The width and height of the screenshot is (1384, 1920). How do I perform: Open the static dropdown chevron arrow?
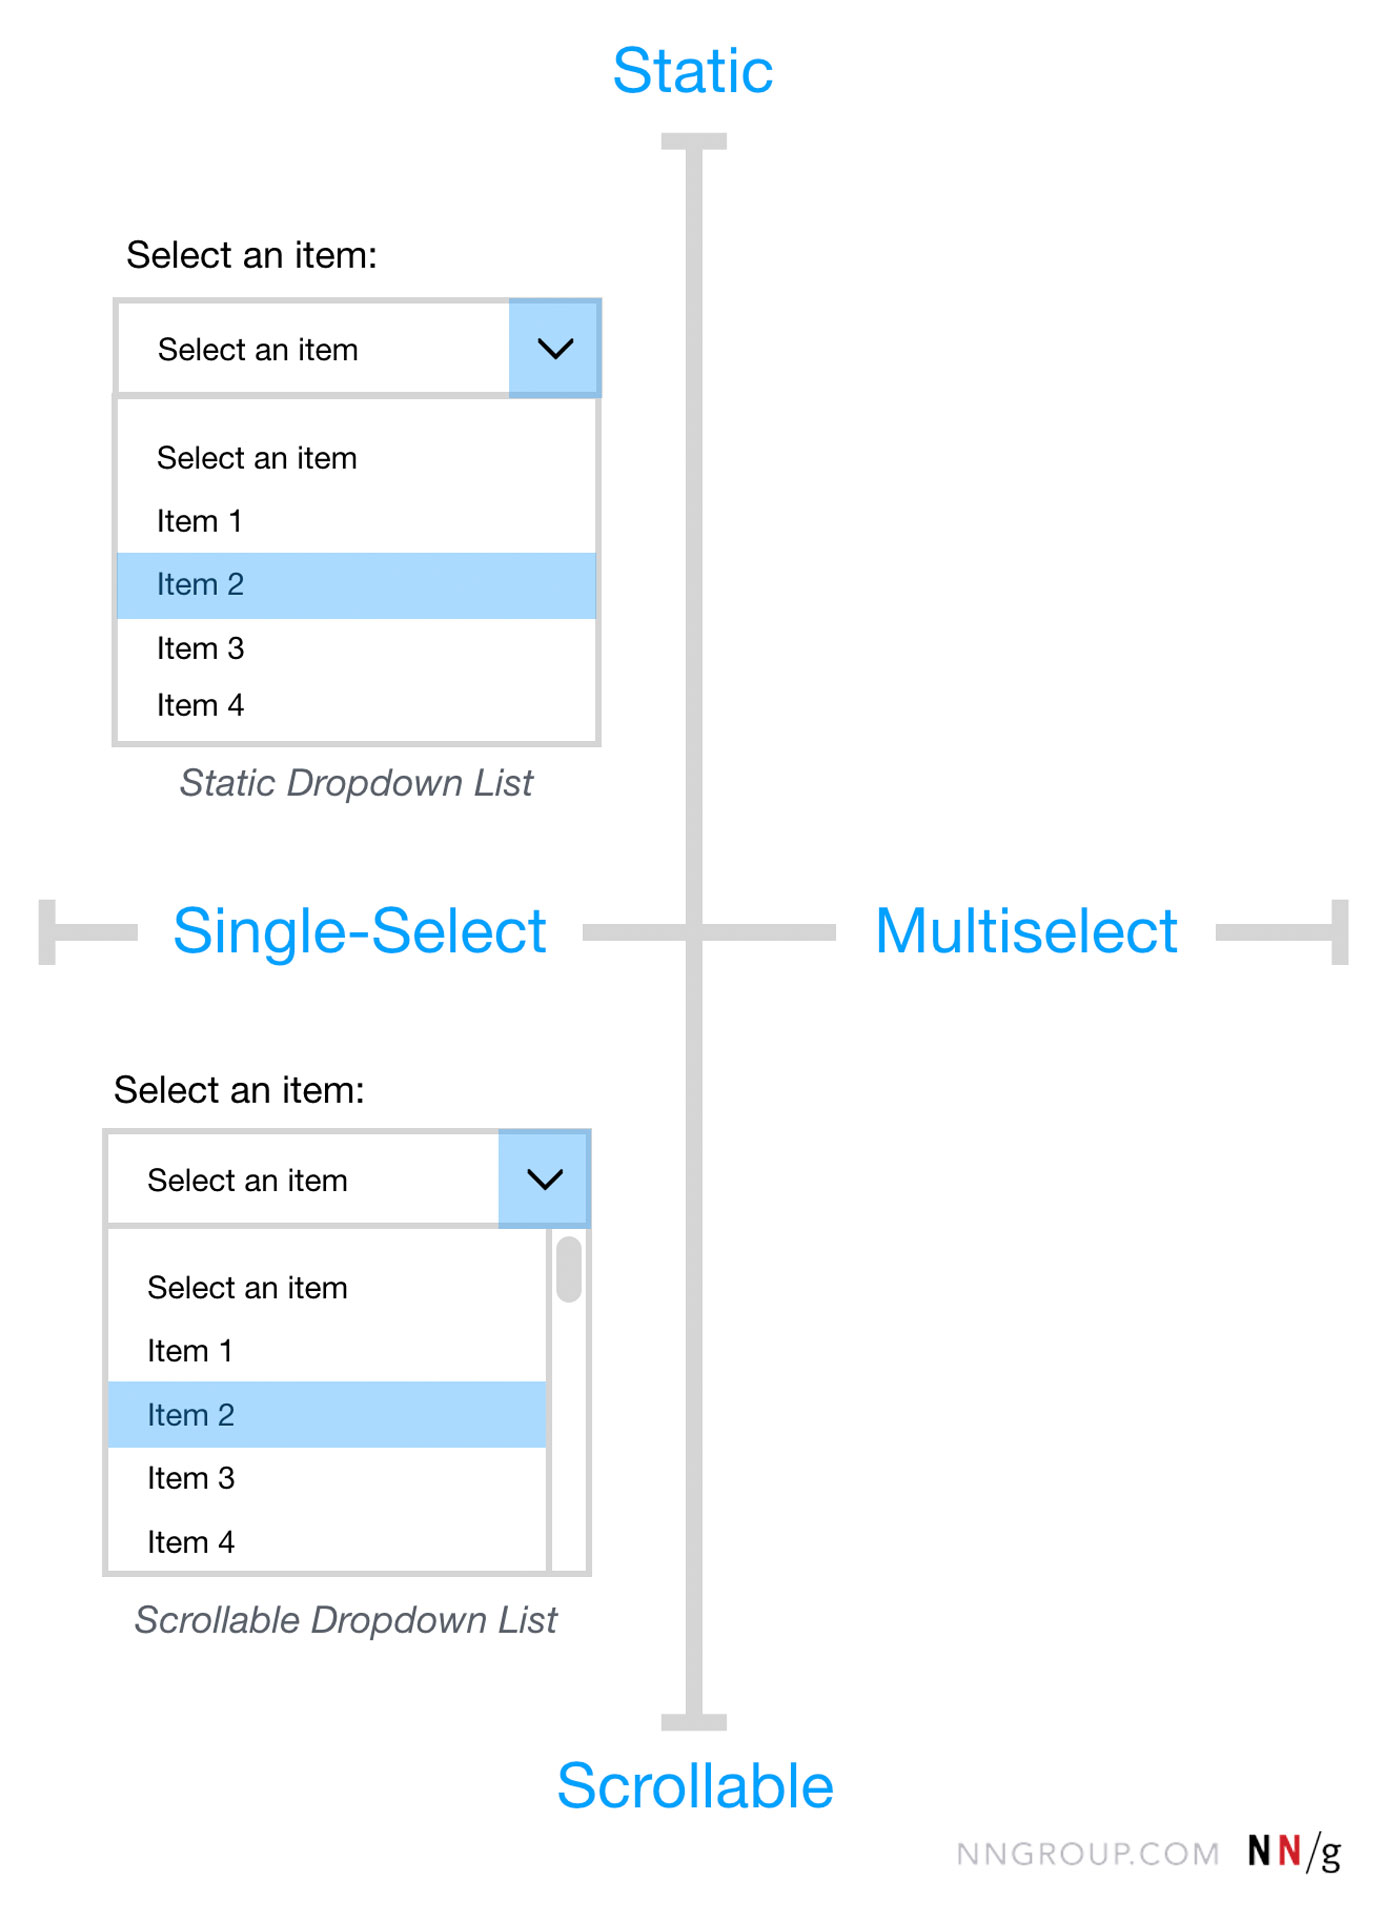(555, 349)
